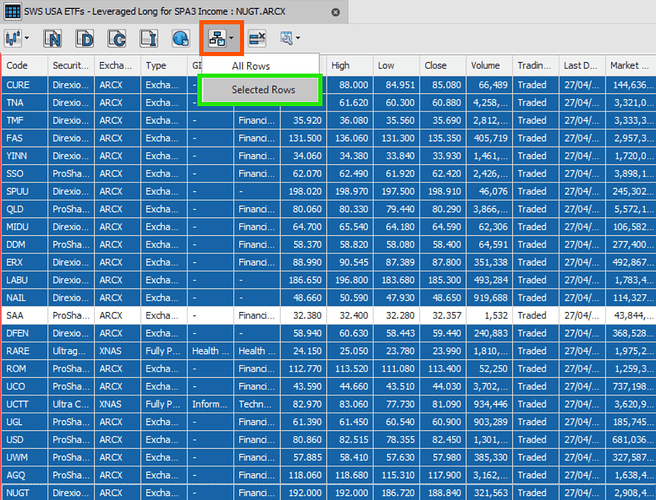Open the candlestick chart tool
656x500 pixels.
pos(13,38)
